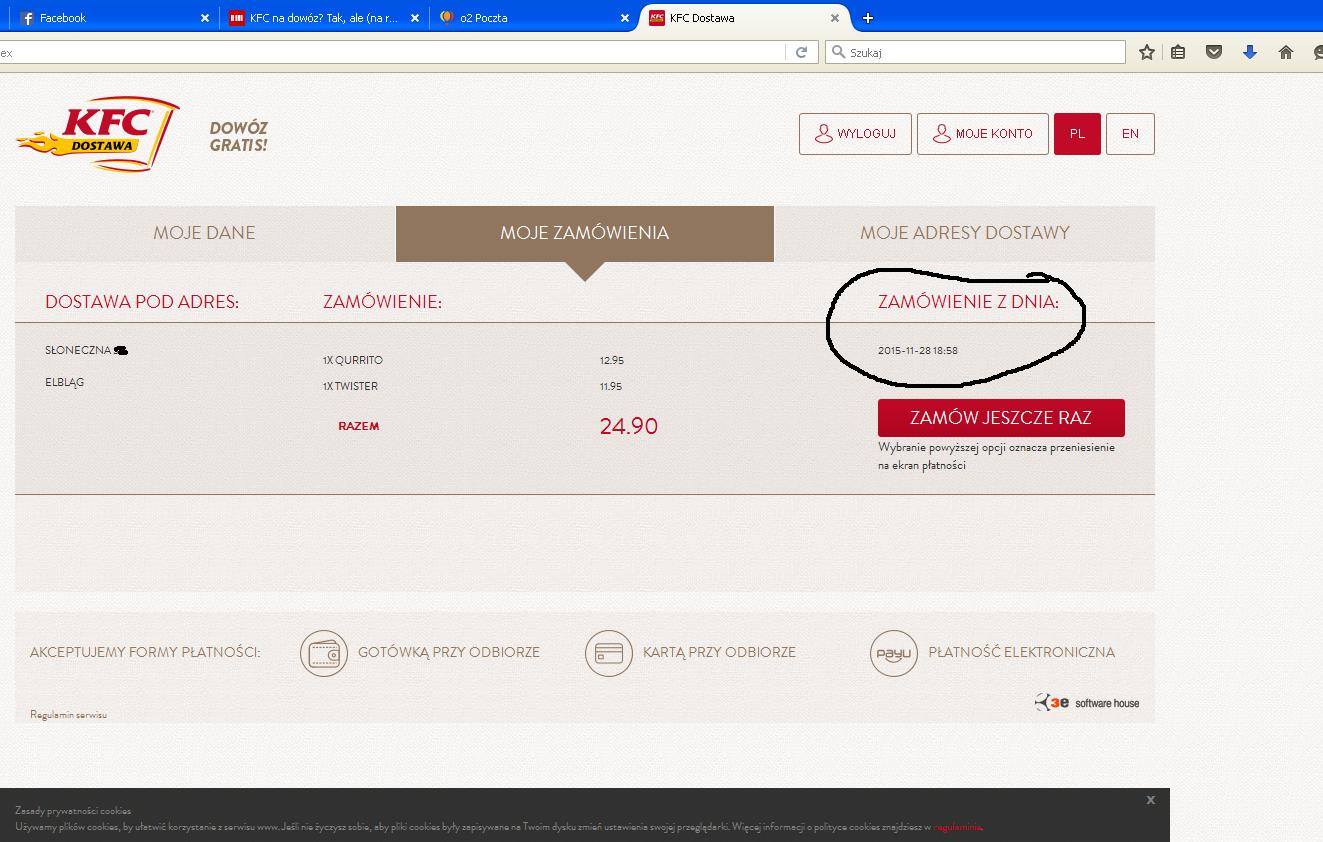Screen dimensions: 1323x842
Task: Bookmark this page with the star icon
Action: pos(1147,52)
